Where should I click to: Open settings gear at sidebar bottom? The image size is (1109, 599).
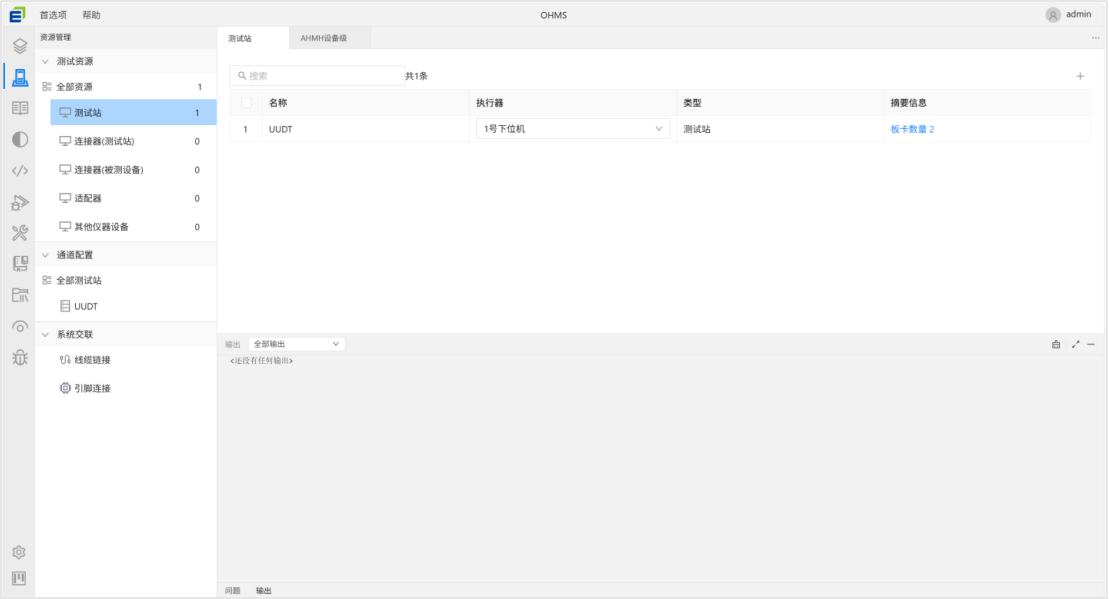[19, 552]
